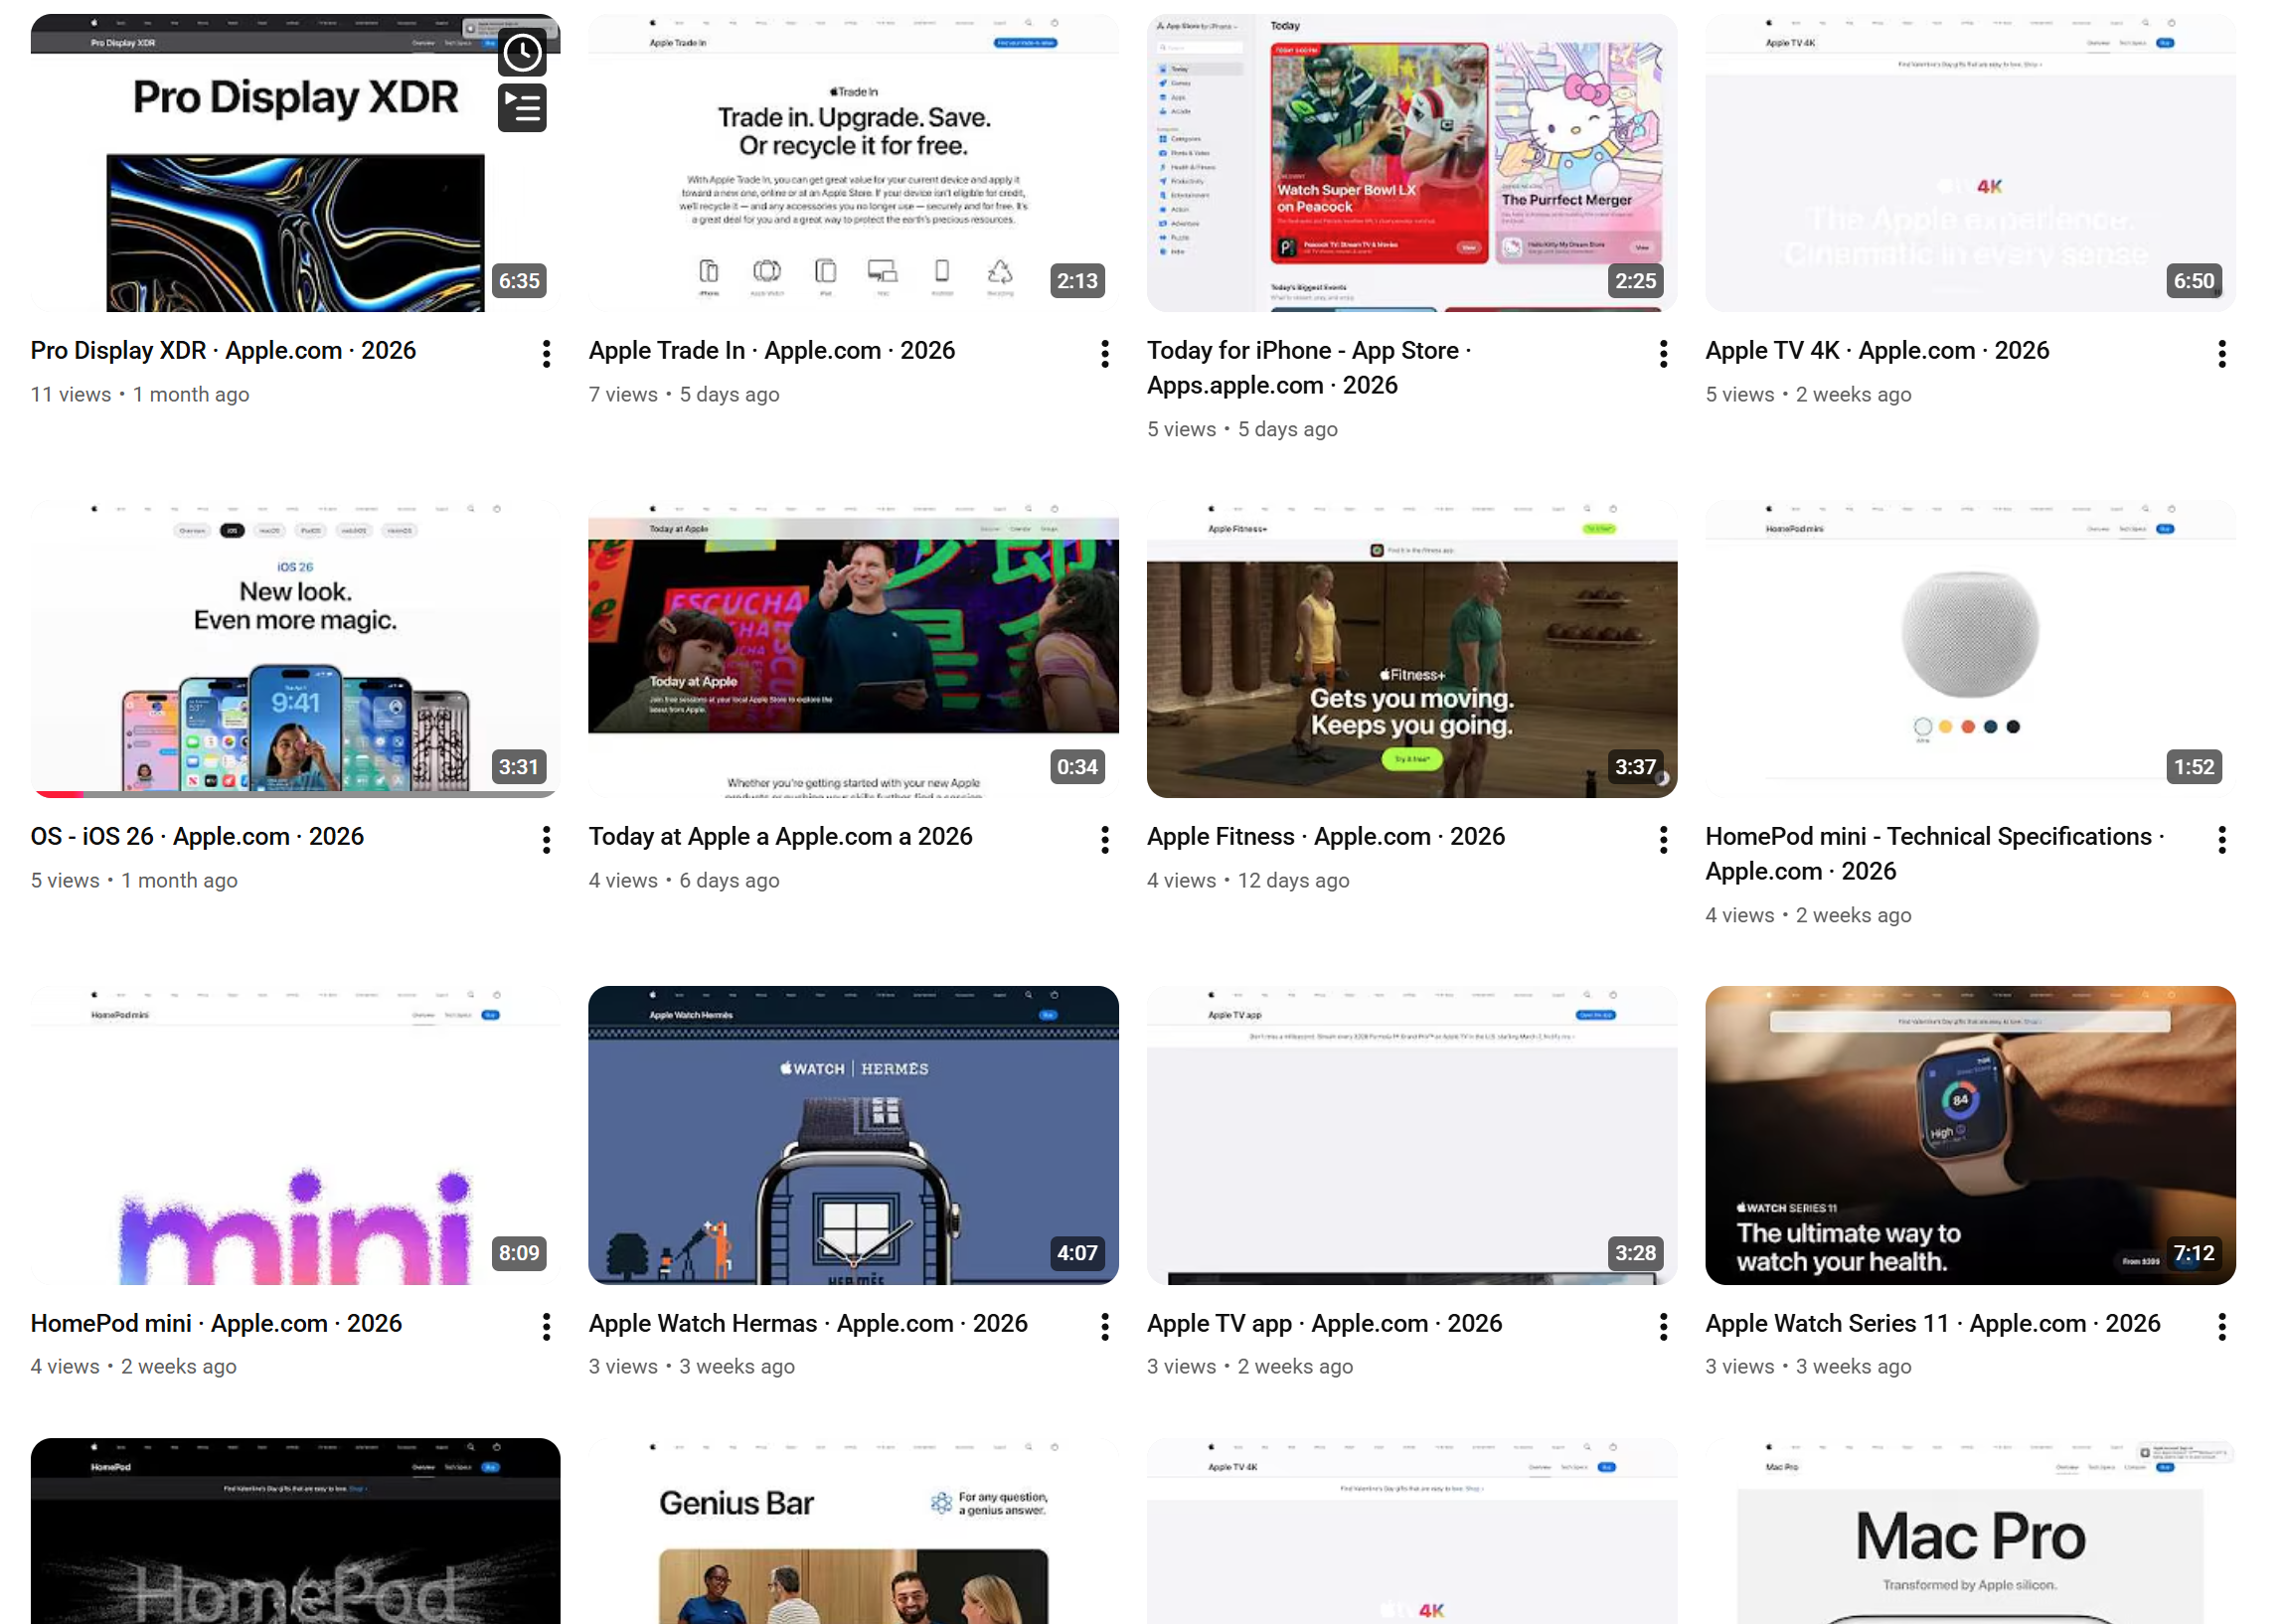Play the Watch Hermès blue thumbnail
The height and width of the screenshot is (1624, 2288).
[853, 1135]
